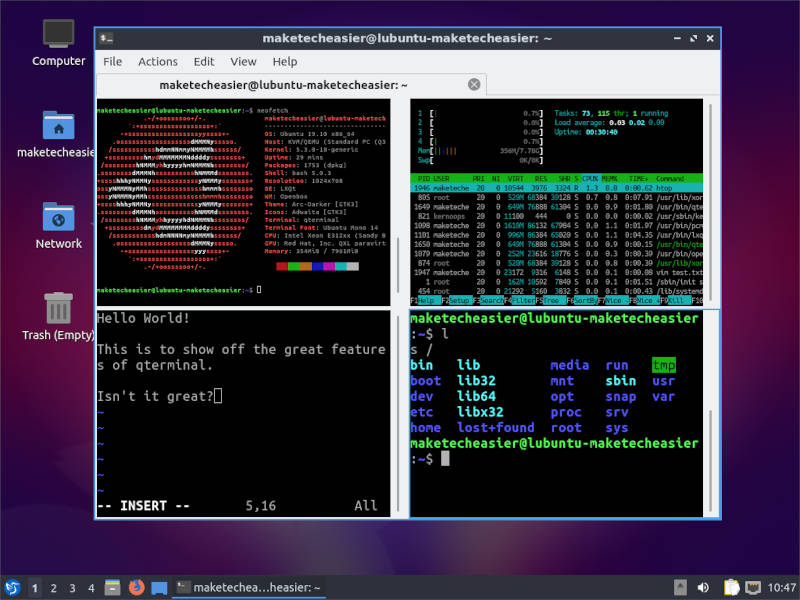Open the network manager tray icon

point(751,587)
